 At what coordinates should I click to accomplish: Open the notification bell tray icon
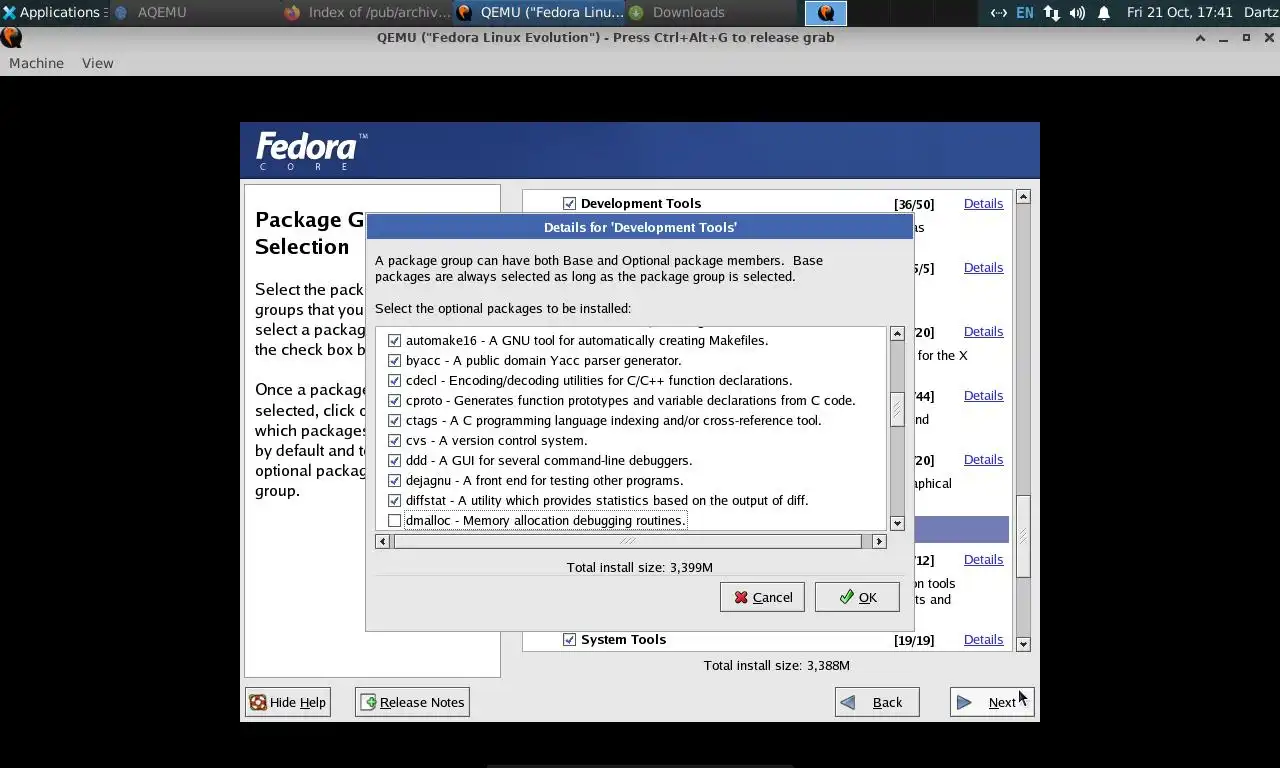1104,13
